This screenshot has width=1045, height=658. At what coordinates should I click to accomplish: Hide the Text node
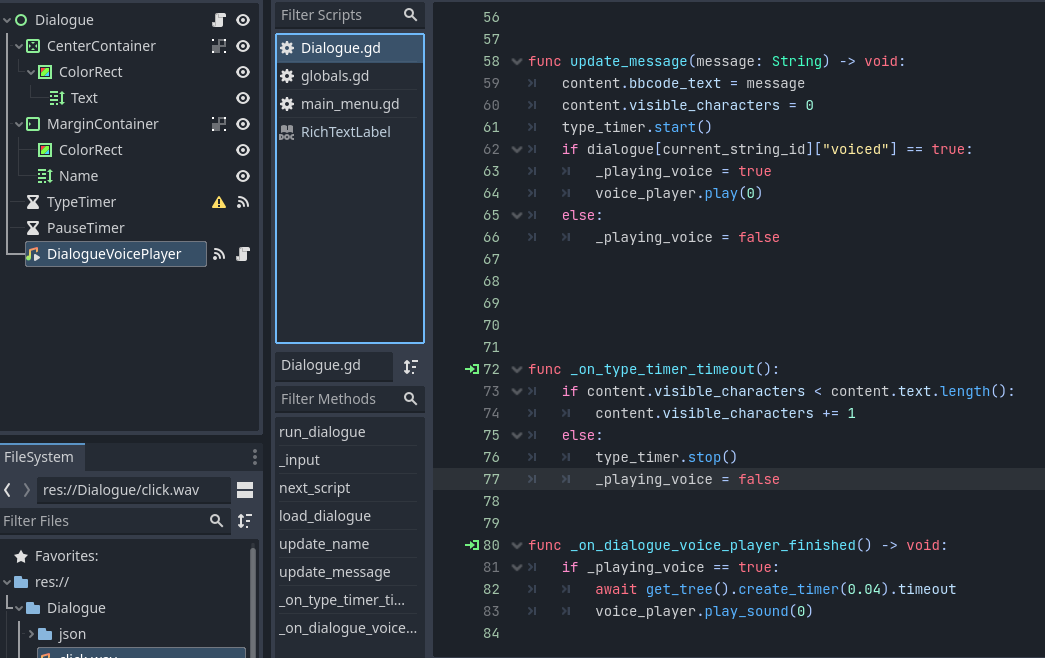(x=243, y=98)
